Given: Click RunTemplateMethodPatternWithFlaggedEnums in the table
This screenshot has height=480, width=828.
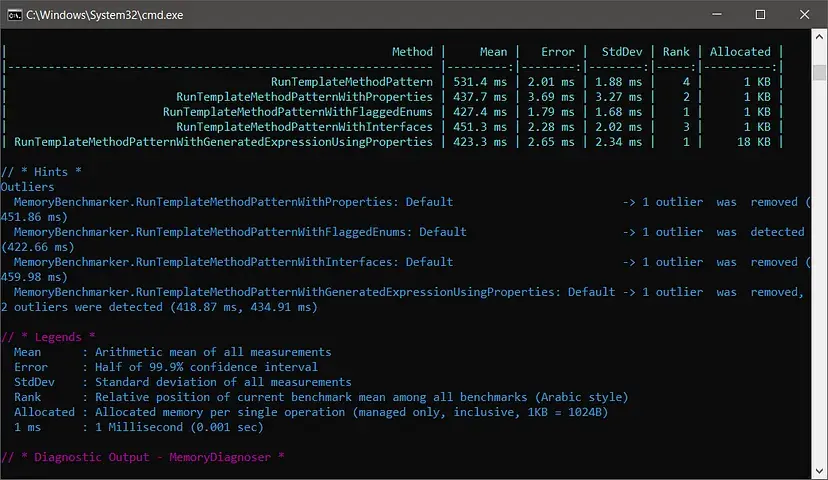Looking at the screenshot, I should 298,112.
